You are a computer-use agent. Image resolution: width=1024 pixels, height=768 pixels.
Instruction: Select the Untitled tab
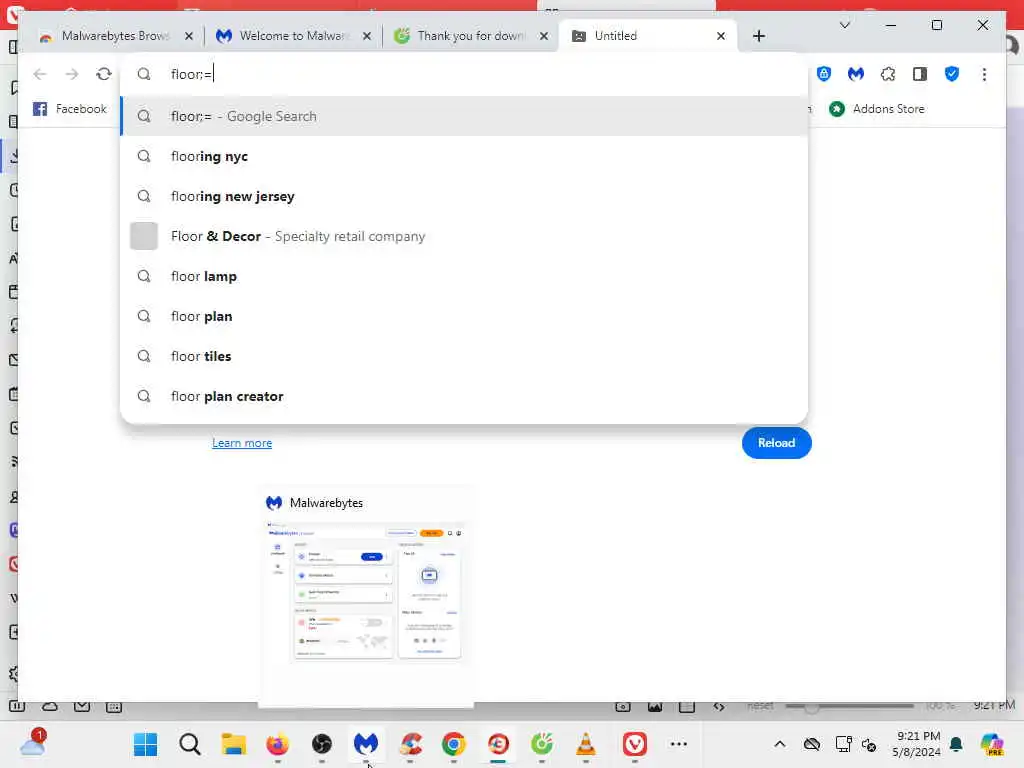click(647, 36)
